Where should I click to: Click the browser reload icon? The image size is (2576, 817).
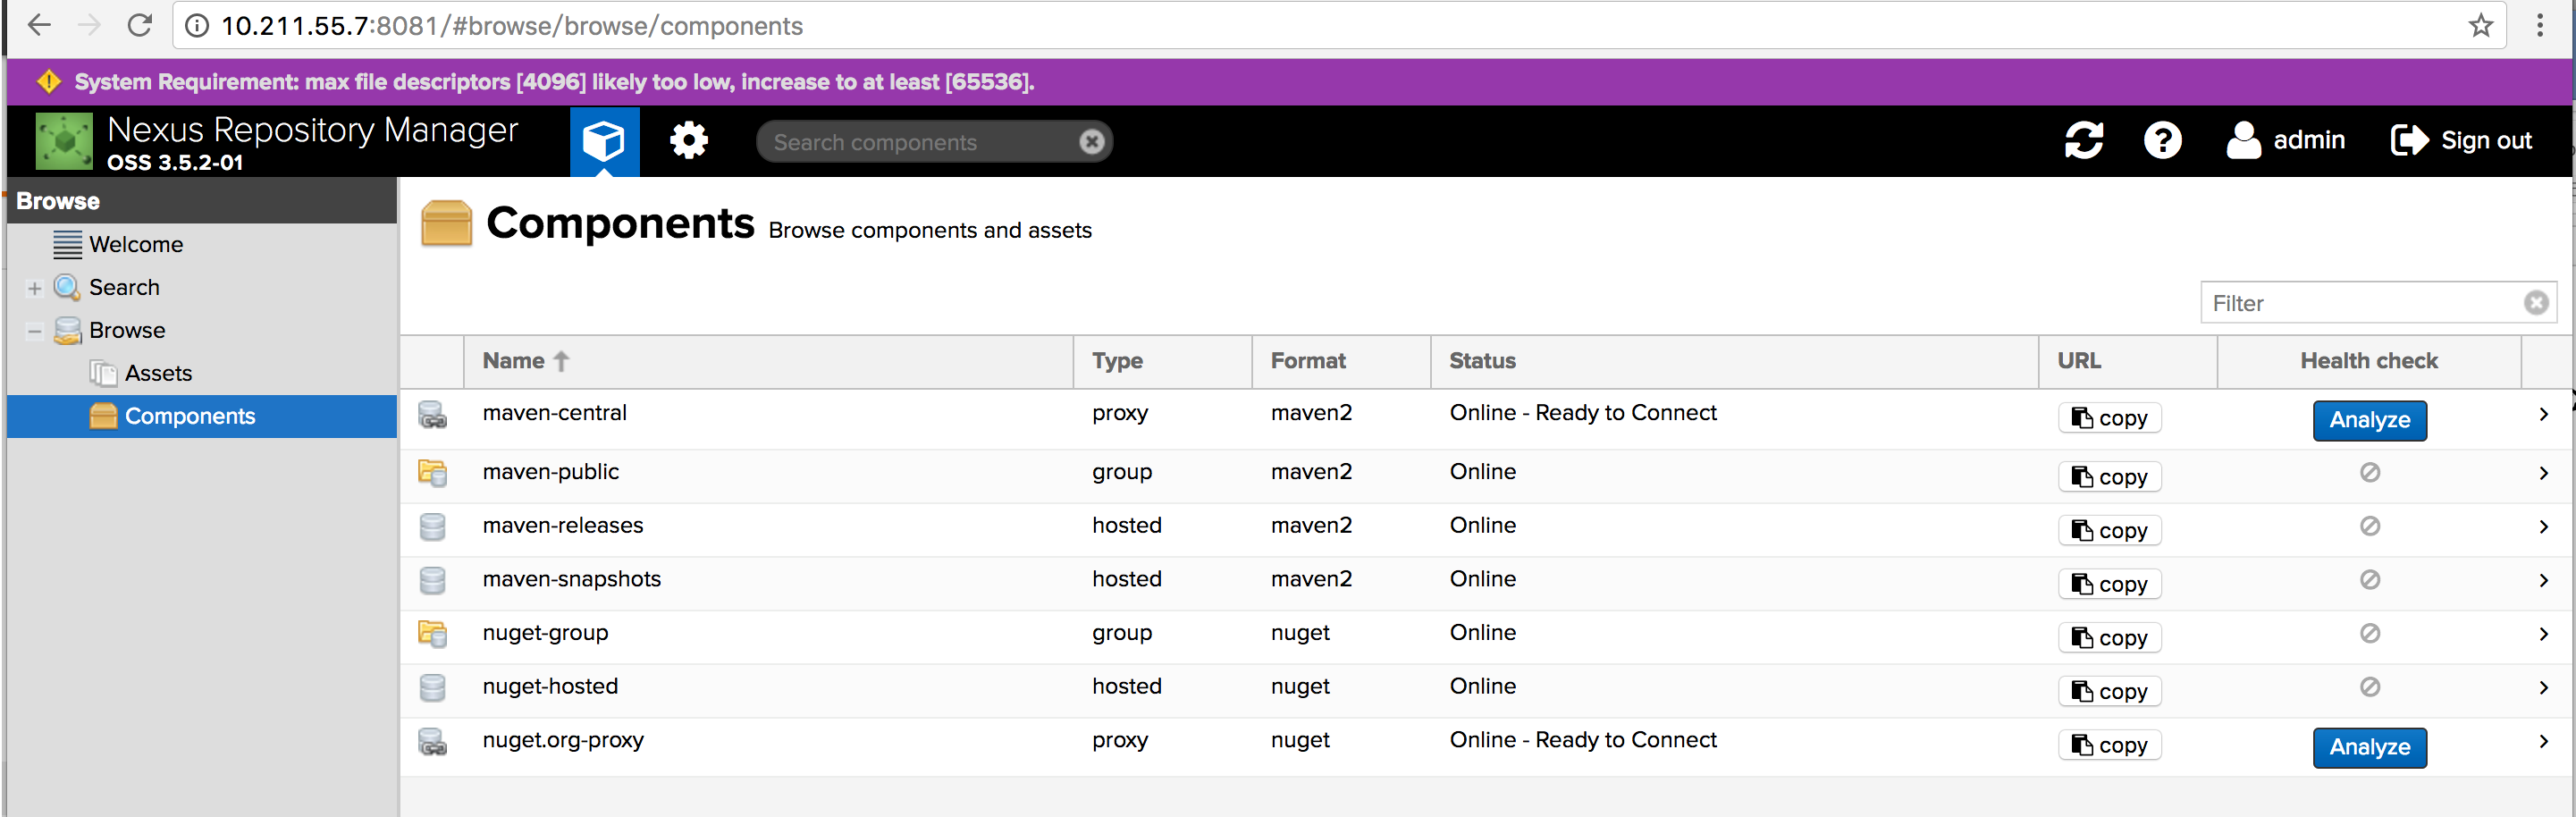pyautogui.click(x=139, y=26)
